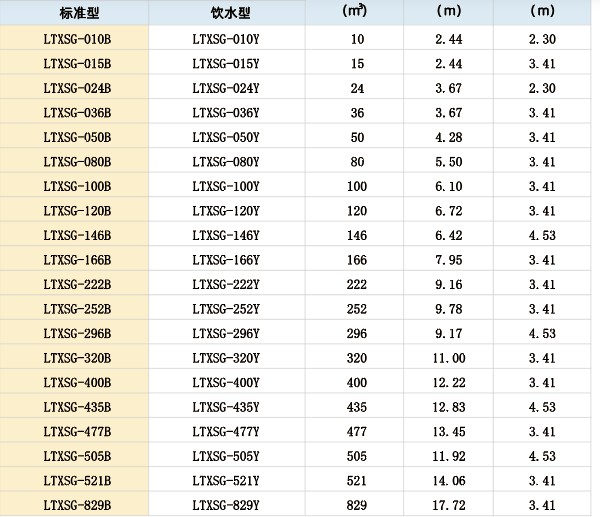Select the LTXSG-435Y model cell
Viewport: 600px width, 517px height.
(226, 407)
